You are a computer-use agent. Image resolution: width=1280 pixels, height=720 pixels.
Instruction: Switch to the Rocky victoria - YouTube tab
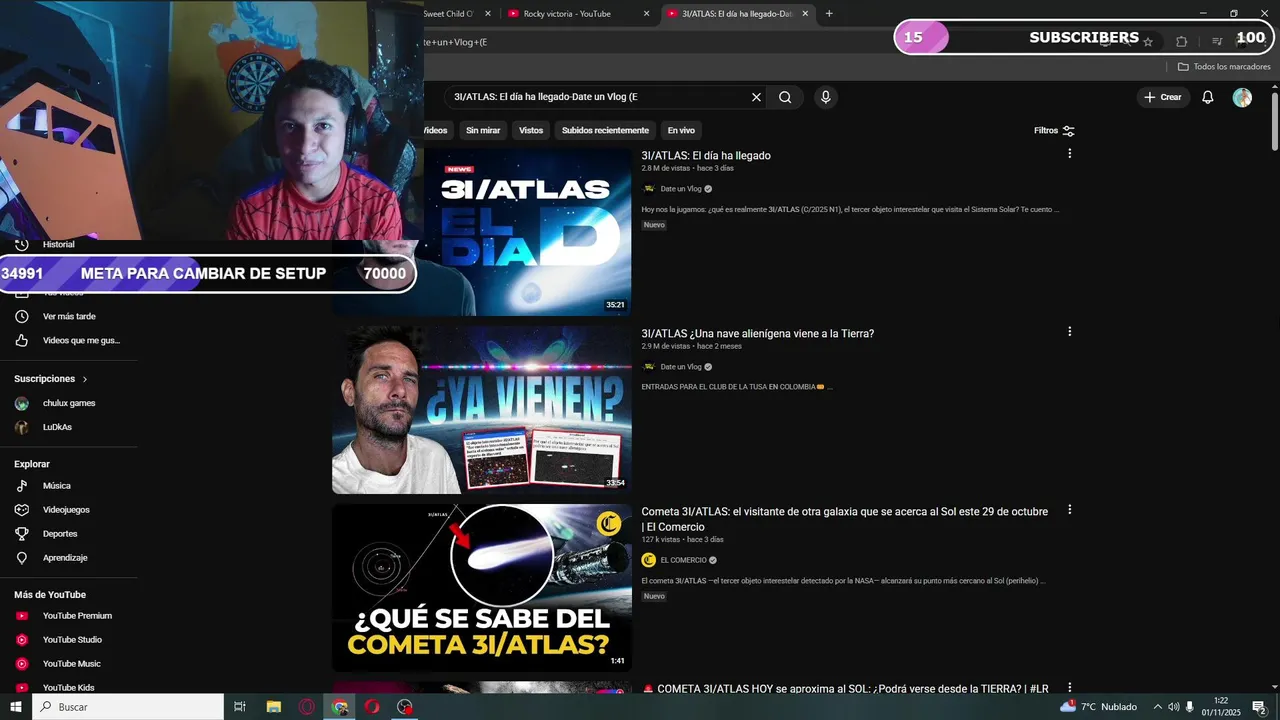pyautogui.click(x=567, y=14)
